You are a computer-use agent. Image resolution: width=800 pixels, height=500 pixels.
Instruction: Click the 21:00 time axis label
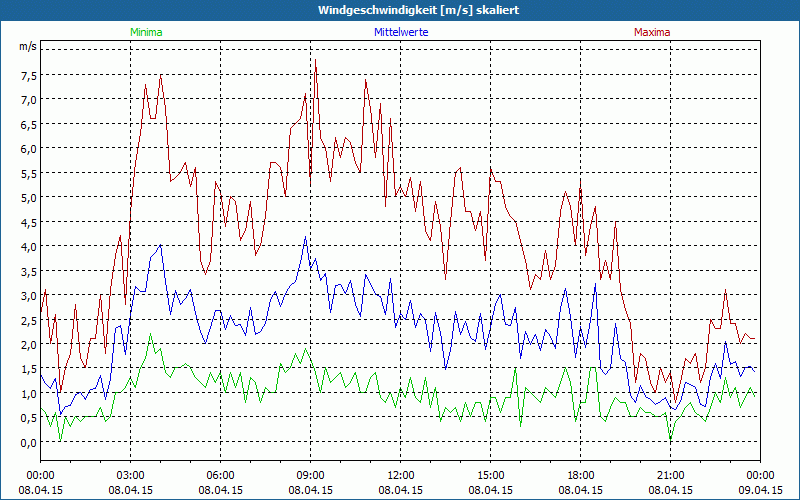pyautogui.click(x=670, y=476)
